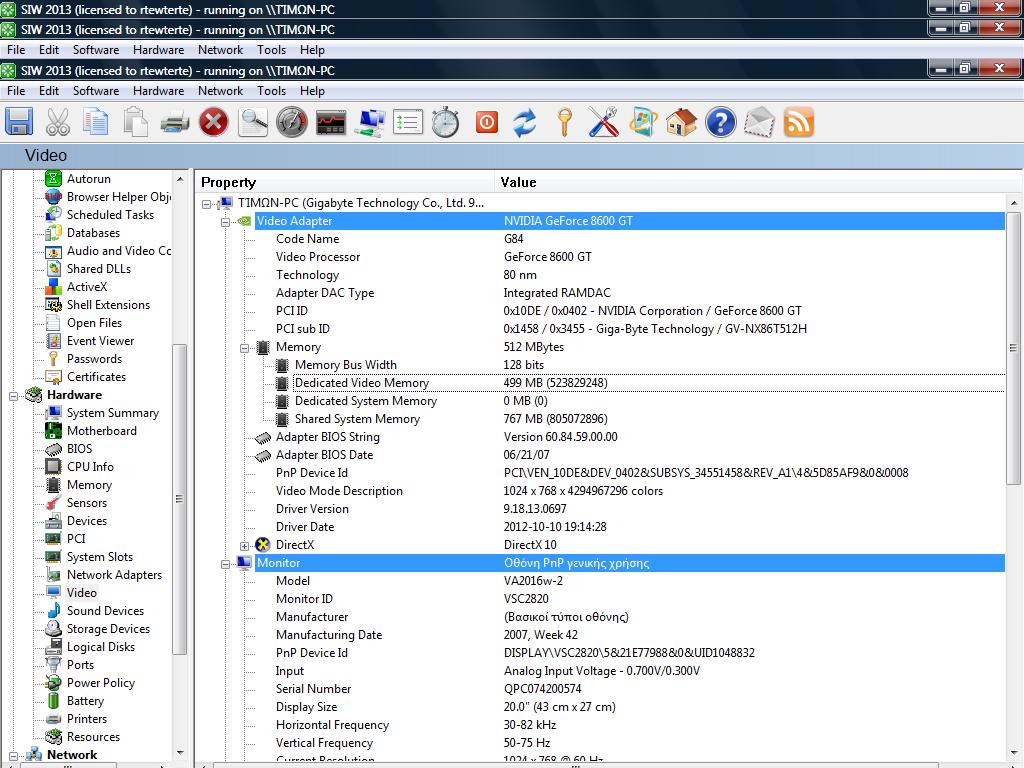
Task: Open the Help menu in the background window
Action: coord(312,50)
